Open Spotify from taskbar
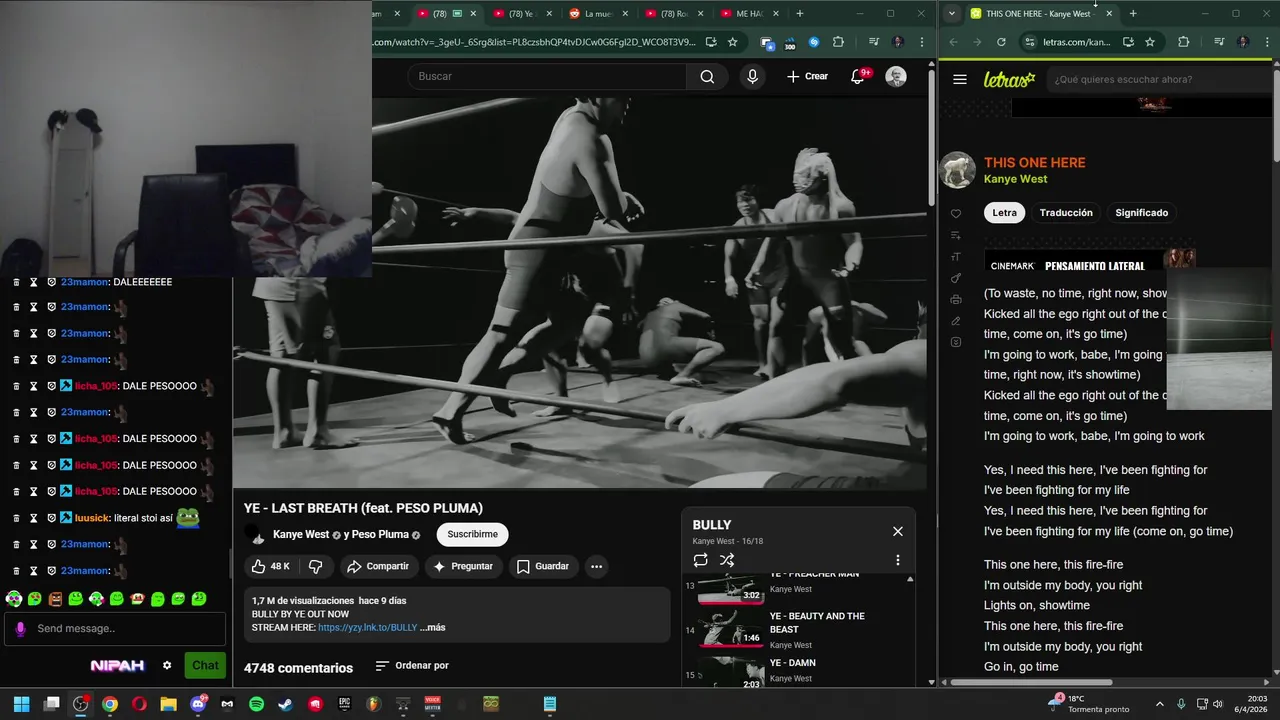The width and height of the screenshot is (1280, 720). (256, 704)
